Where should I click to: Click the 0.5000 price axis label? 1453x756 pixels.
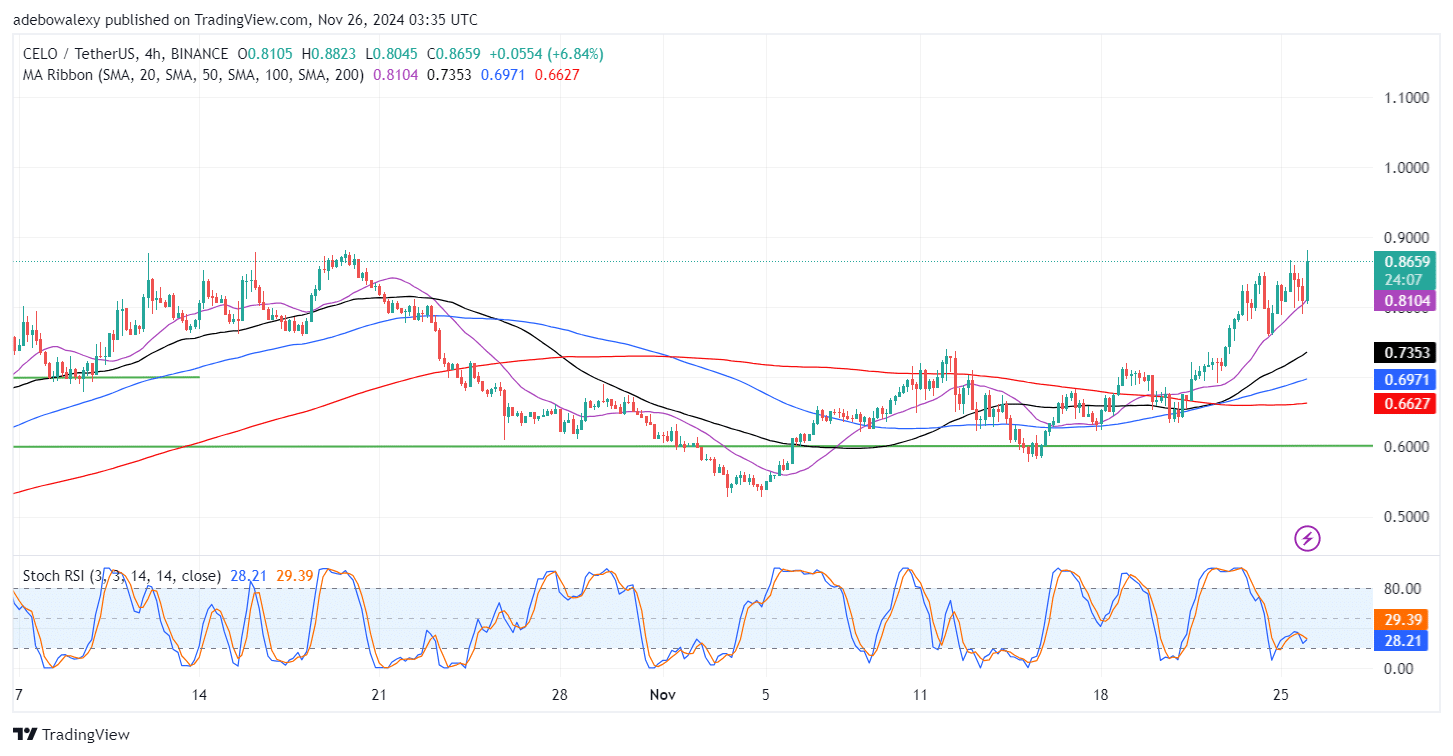1406,517
